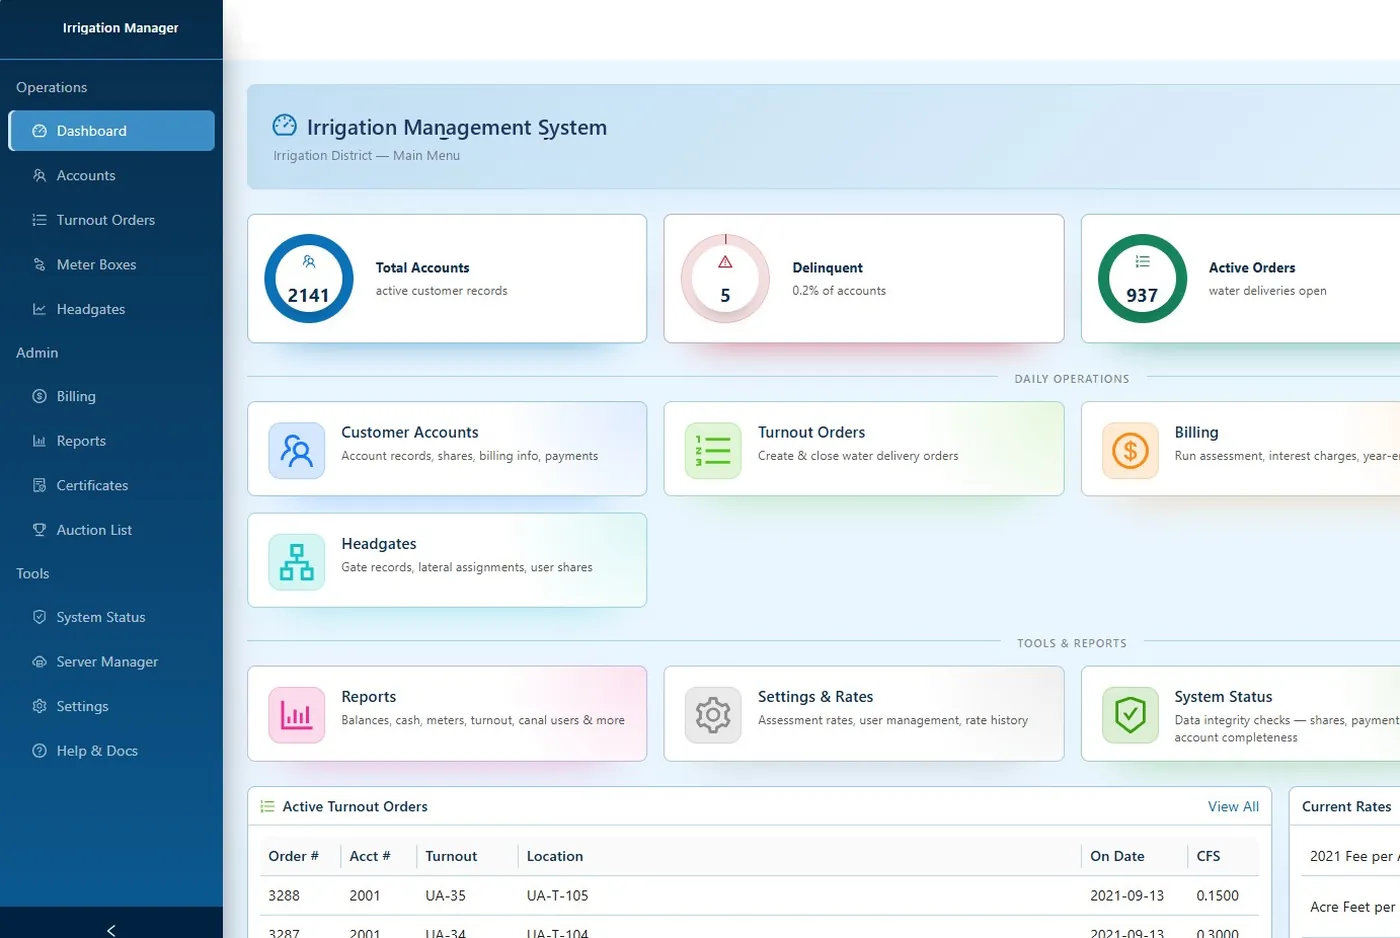Click the View All link for Active Turnout Orders
The width and height of the screenshot is (1400, 938).
click(x=1233, y=807)
